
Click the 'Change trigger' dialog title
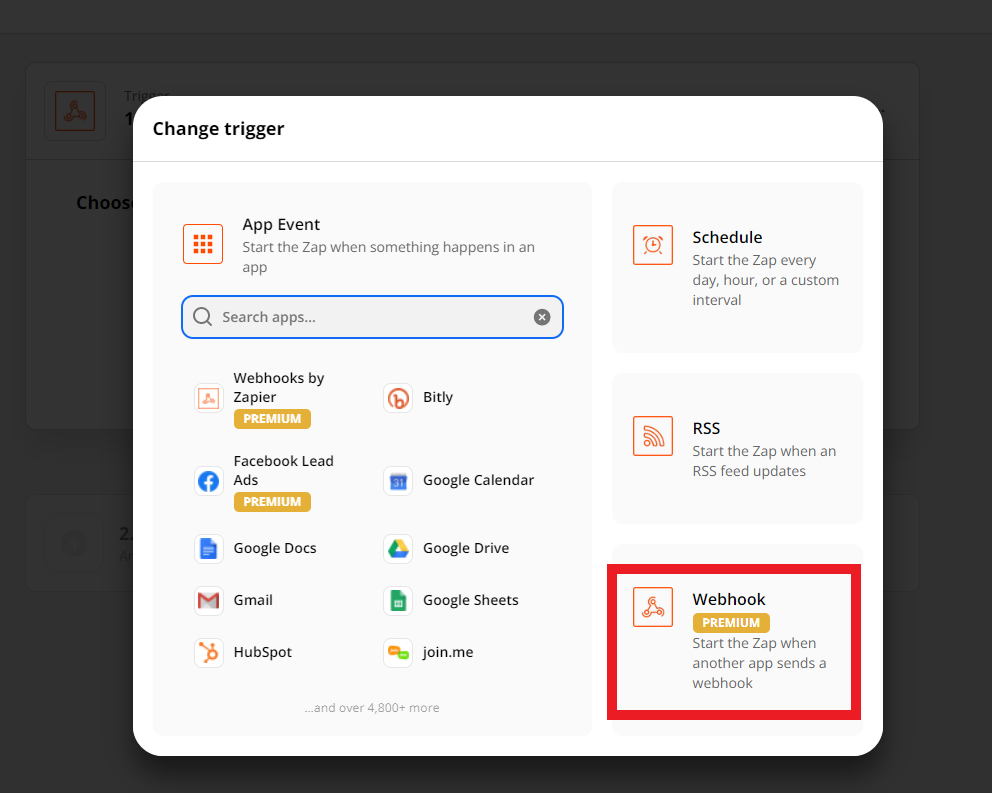(218, 128)
